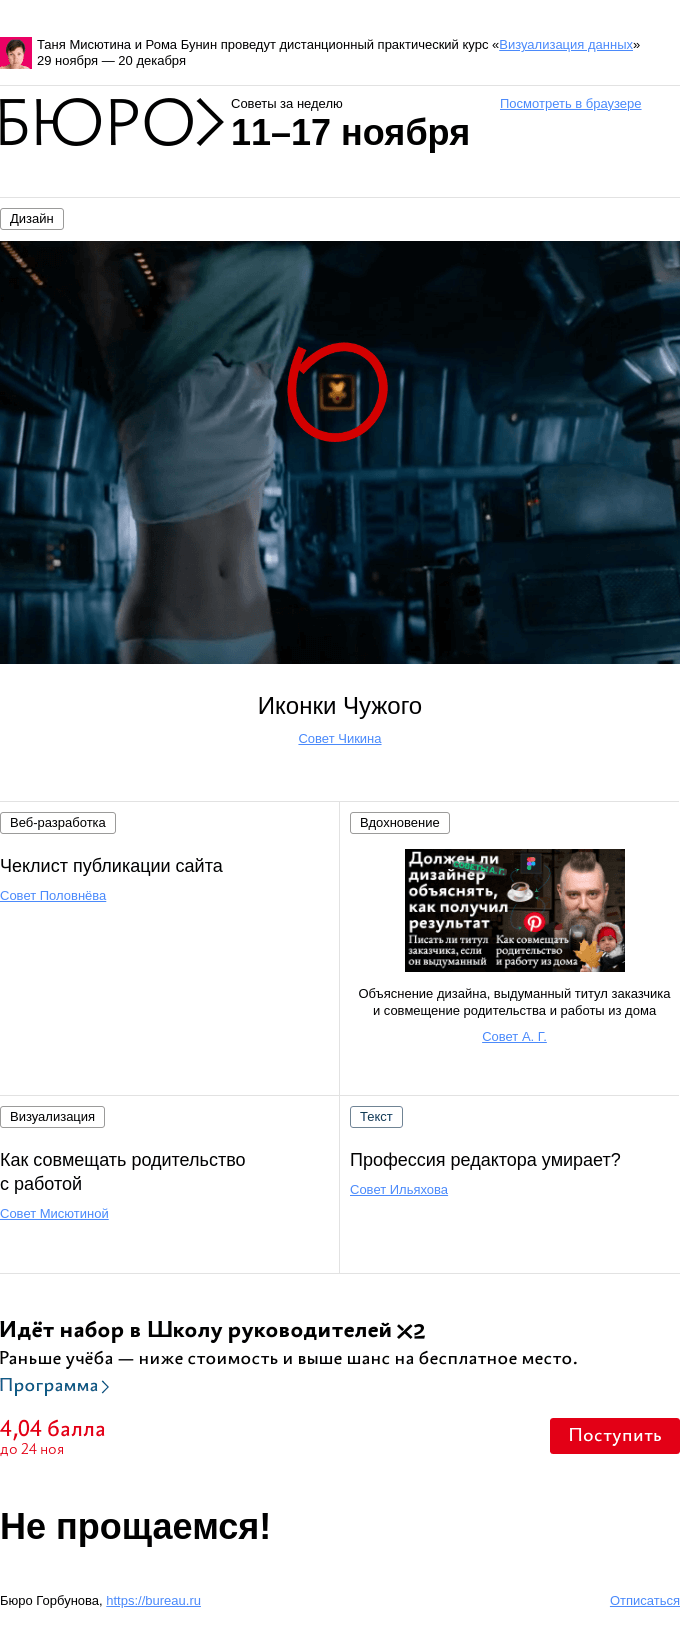Open 'Совет Ильяхова' link
Image resolution: width=680 pixels, height=1630 pixels.
point(399,1190)
